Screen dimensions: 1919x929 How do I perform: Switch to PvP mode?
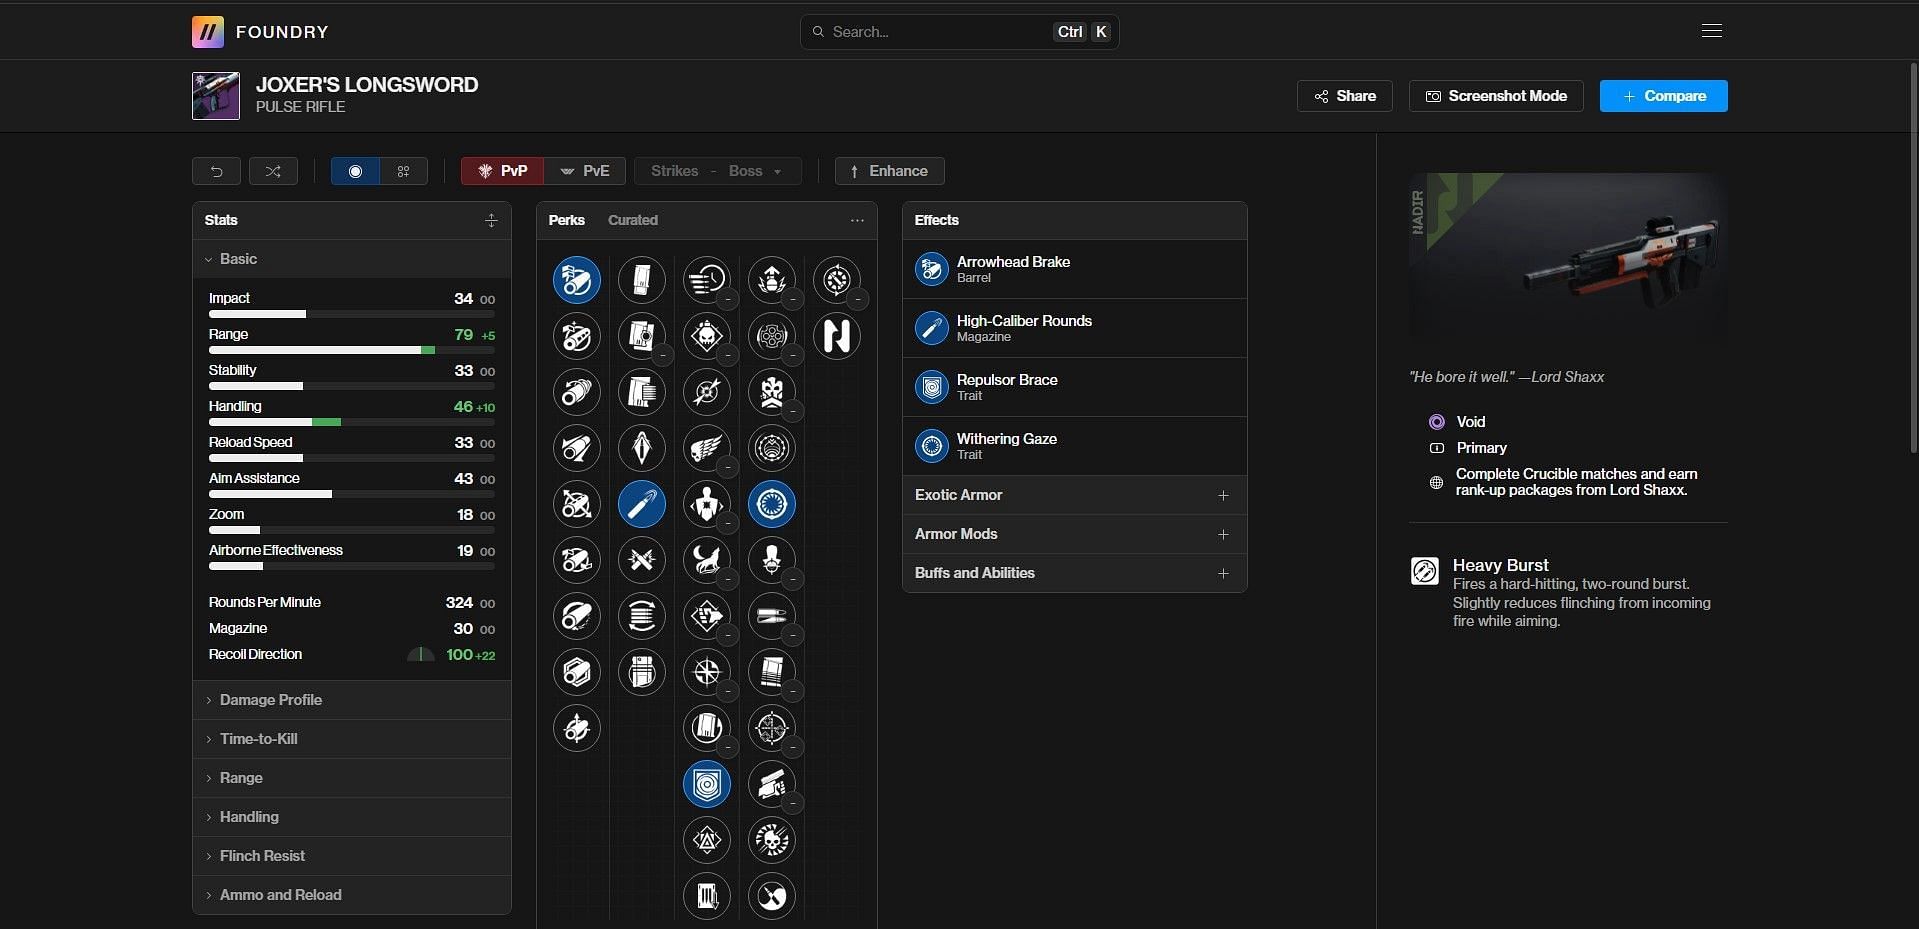(x=503, y=171)
